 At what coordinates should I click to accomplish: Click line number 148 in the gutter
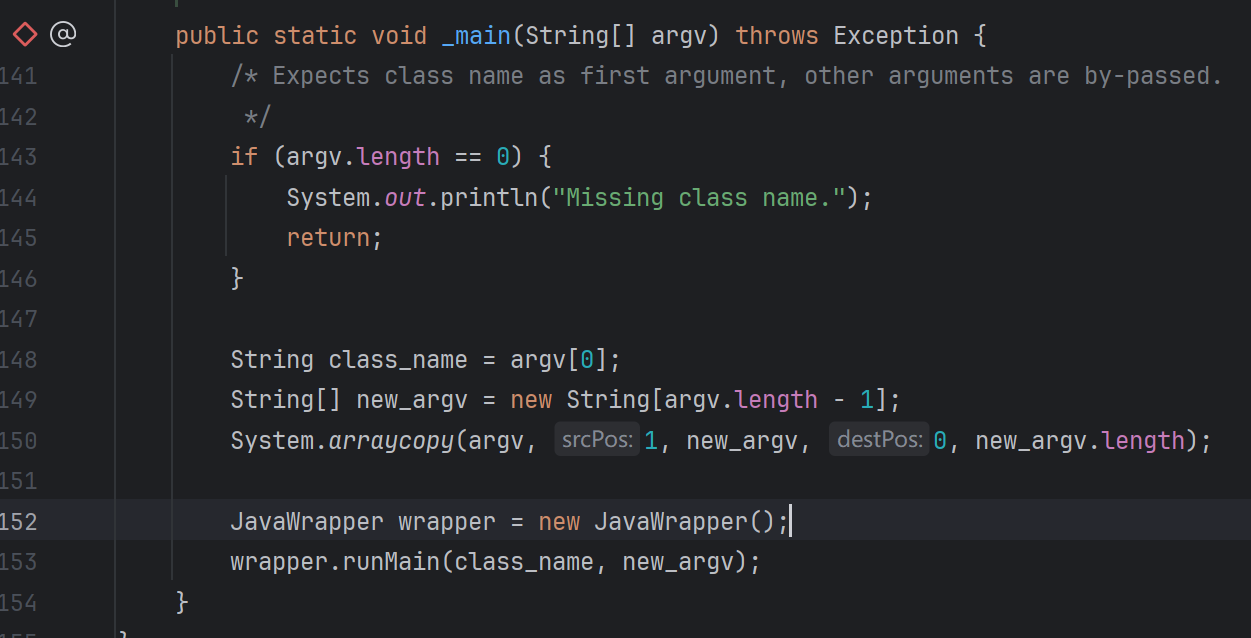point(19,360)
